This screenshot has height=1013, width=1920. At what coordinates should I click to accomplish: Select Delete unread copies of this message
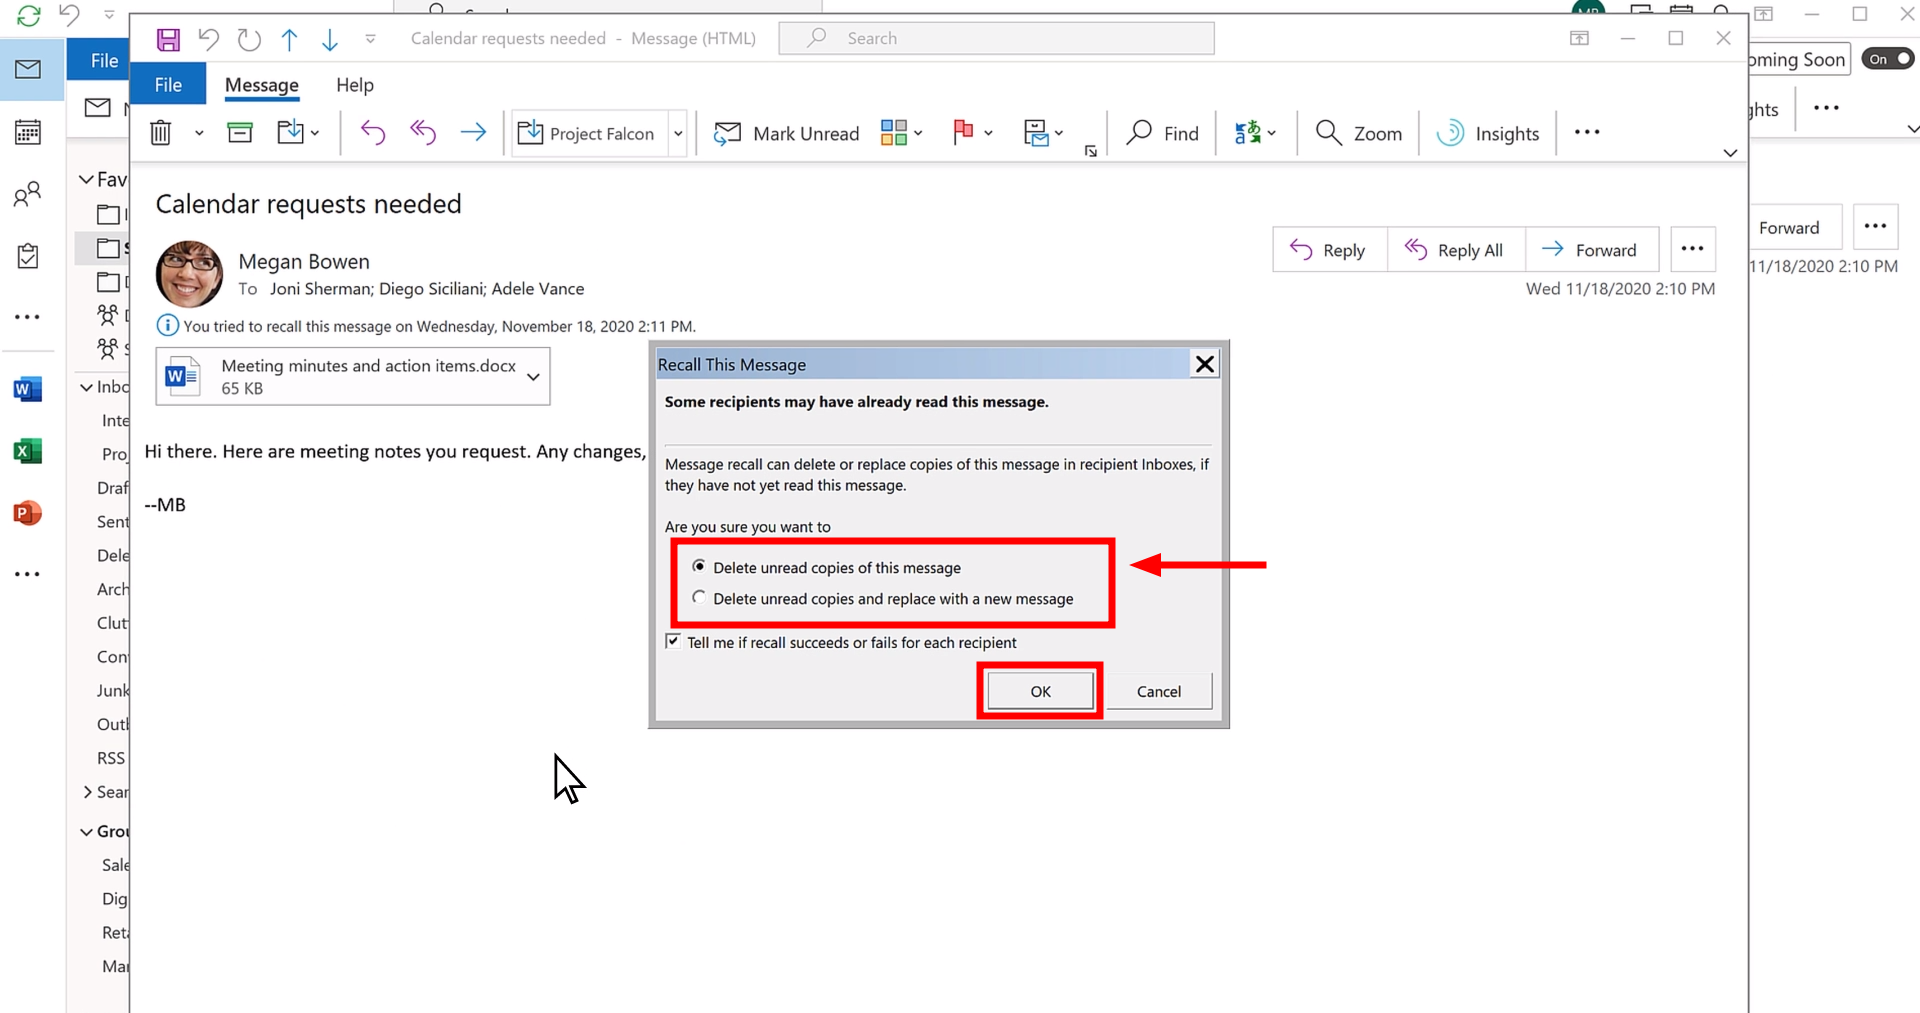tap(699, 567)
